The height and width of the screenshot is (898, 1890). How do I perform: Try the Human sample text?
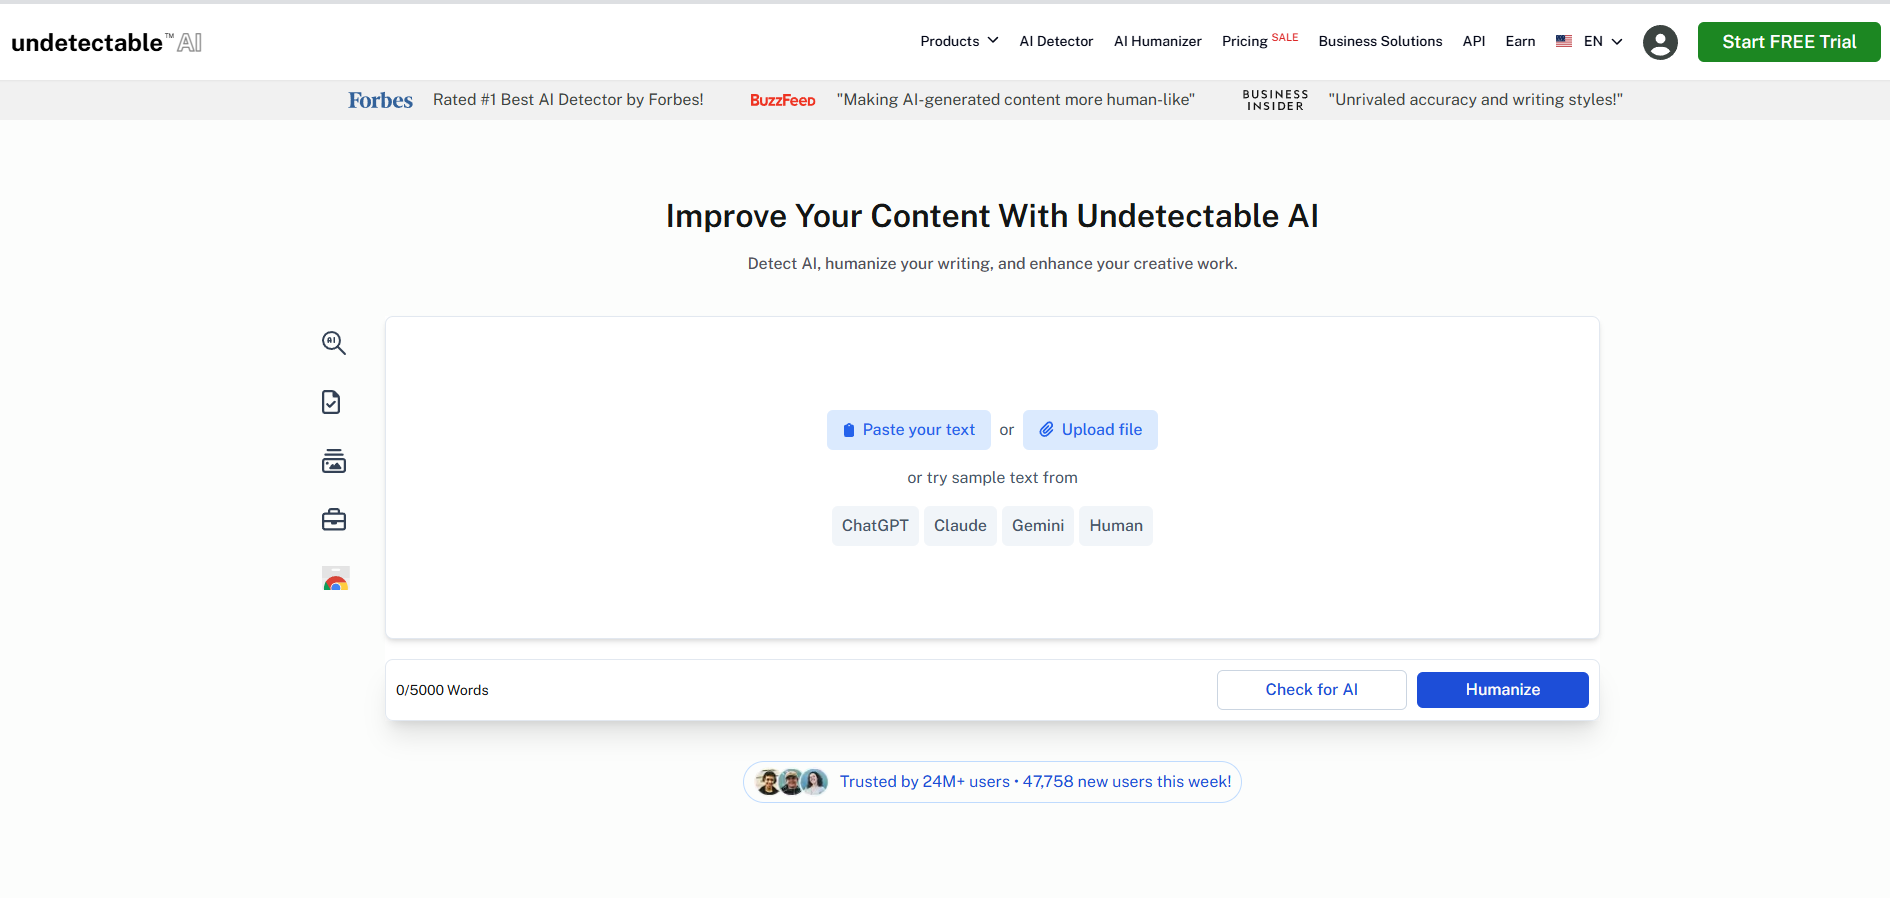point(1116,526)
